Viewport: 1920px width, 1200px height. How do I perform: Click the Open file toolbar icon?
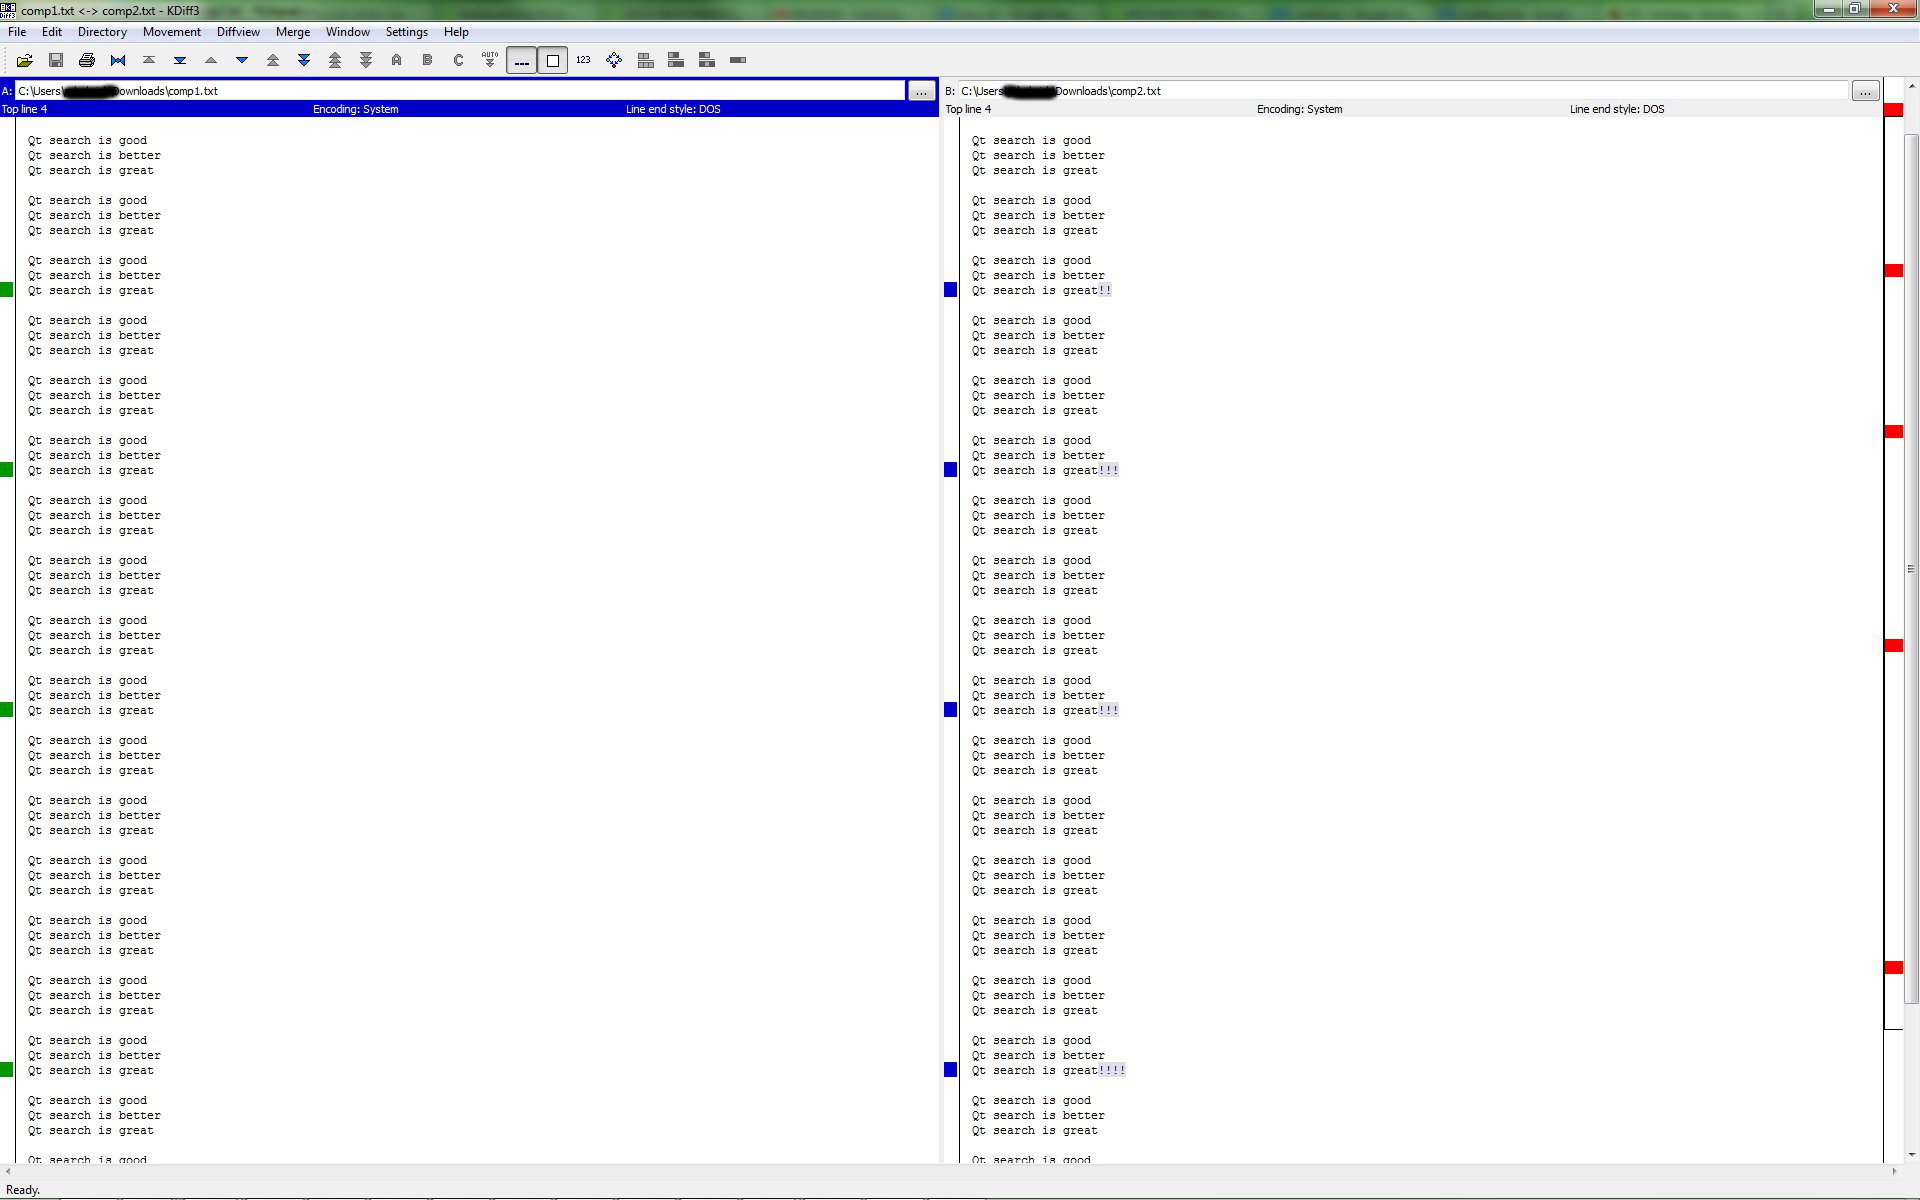(x=25, y=60)
